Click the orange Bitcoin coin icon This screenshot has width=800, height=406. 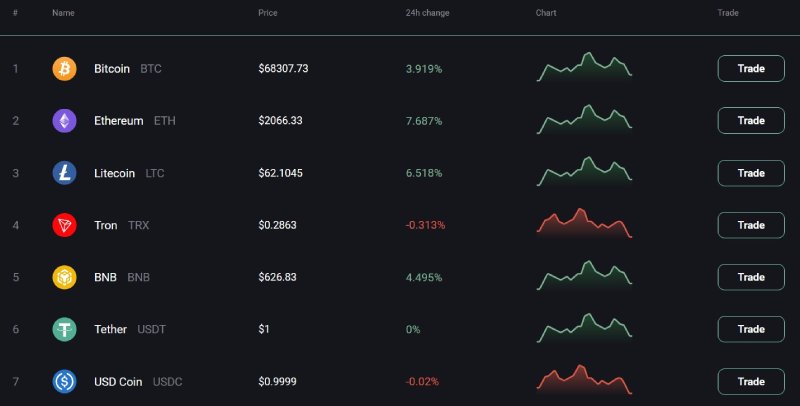pos(64,69)
